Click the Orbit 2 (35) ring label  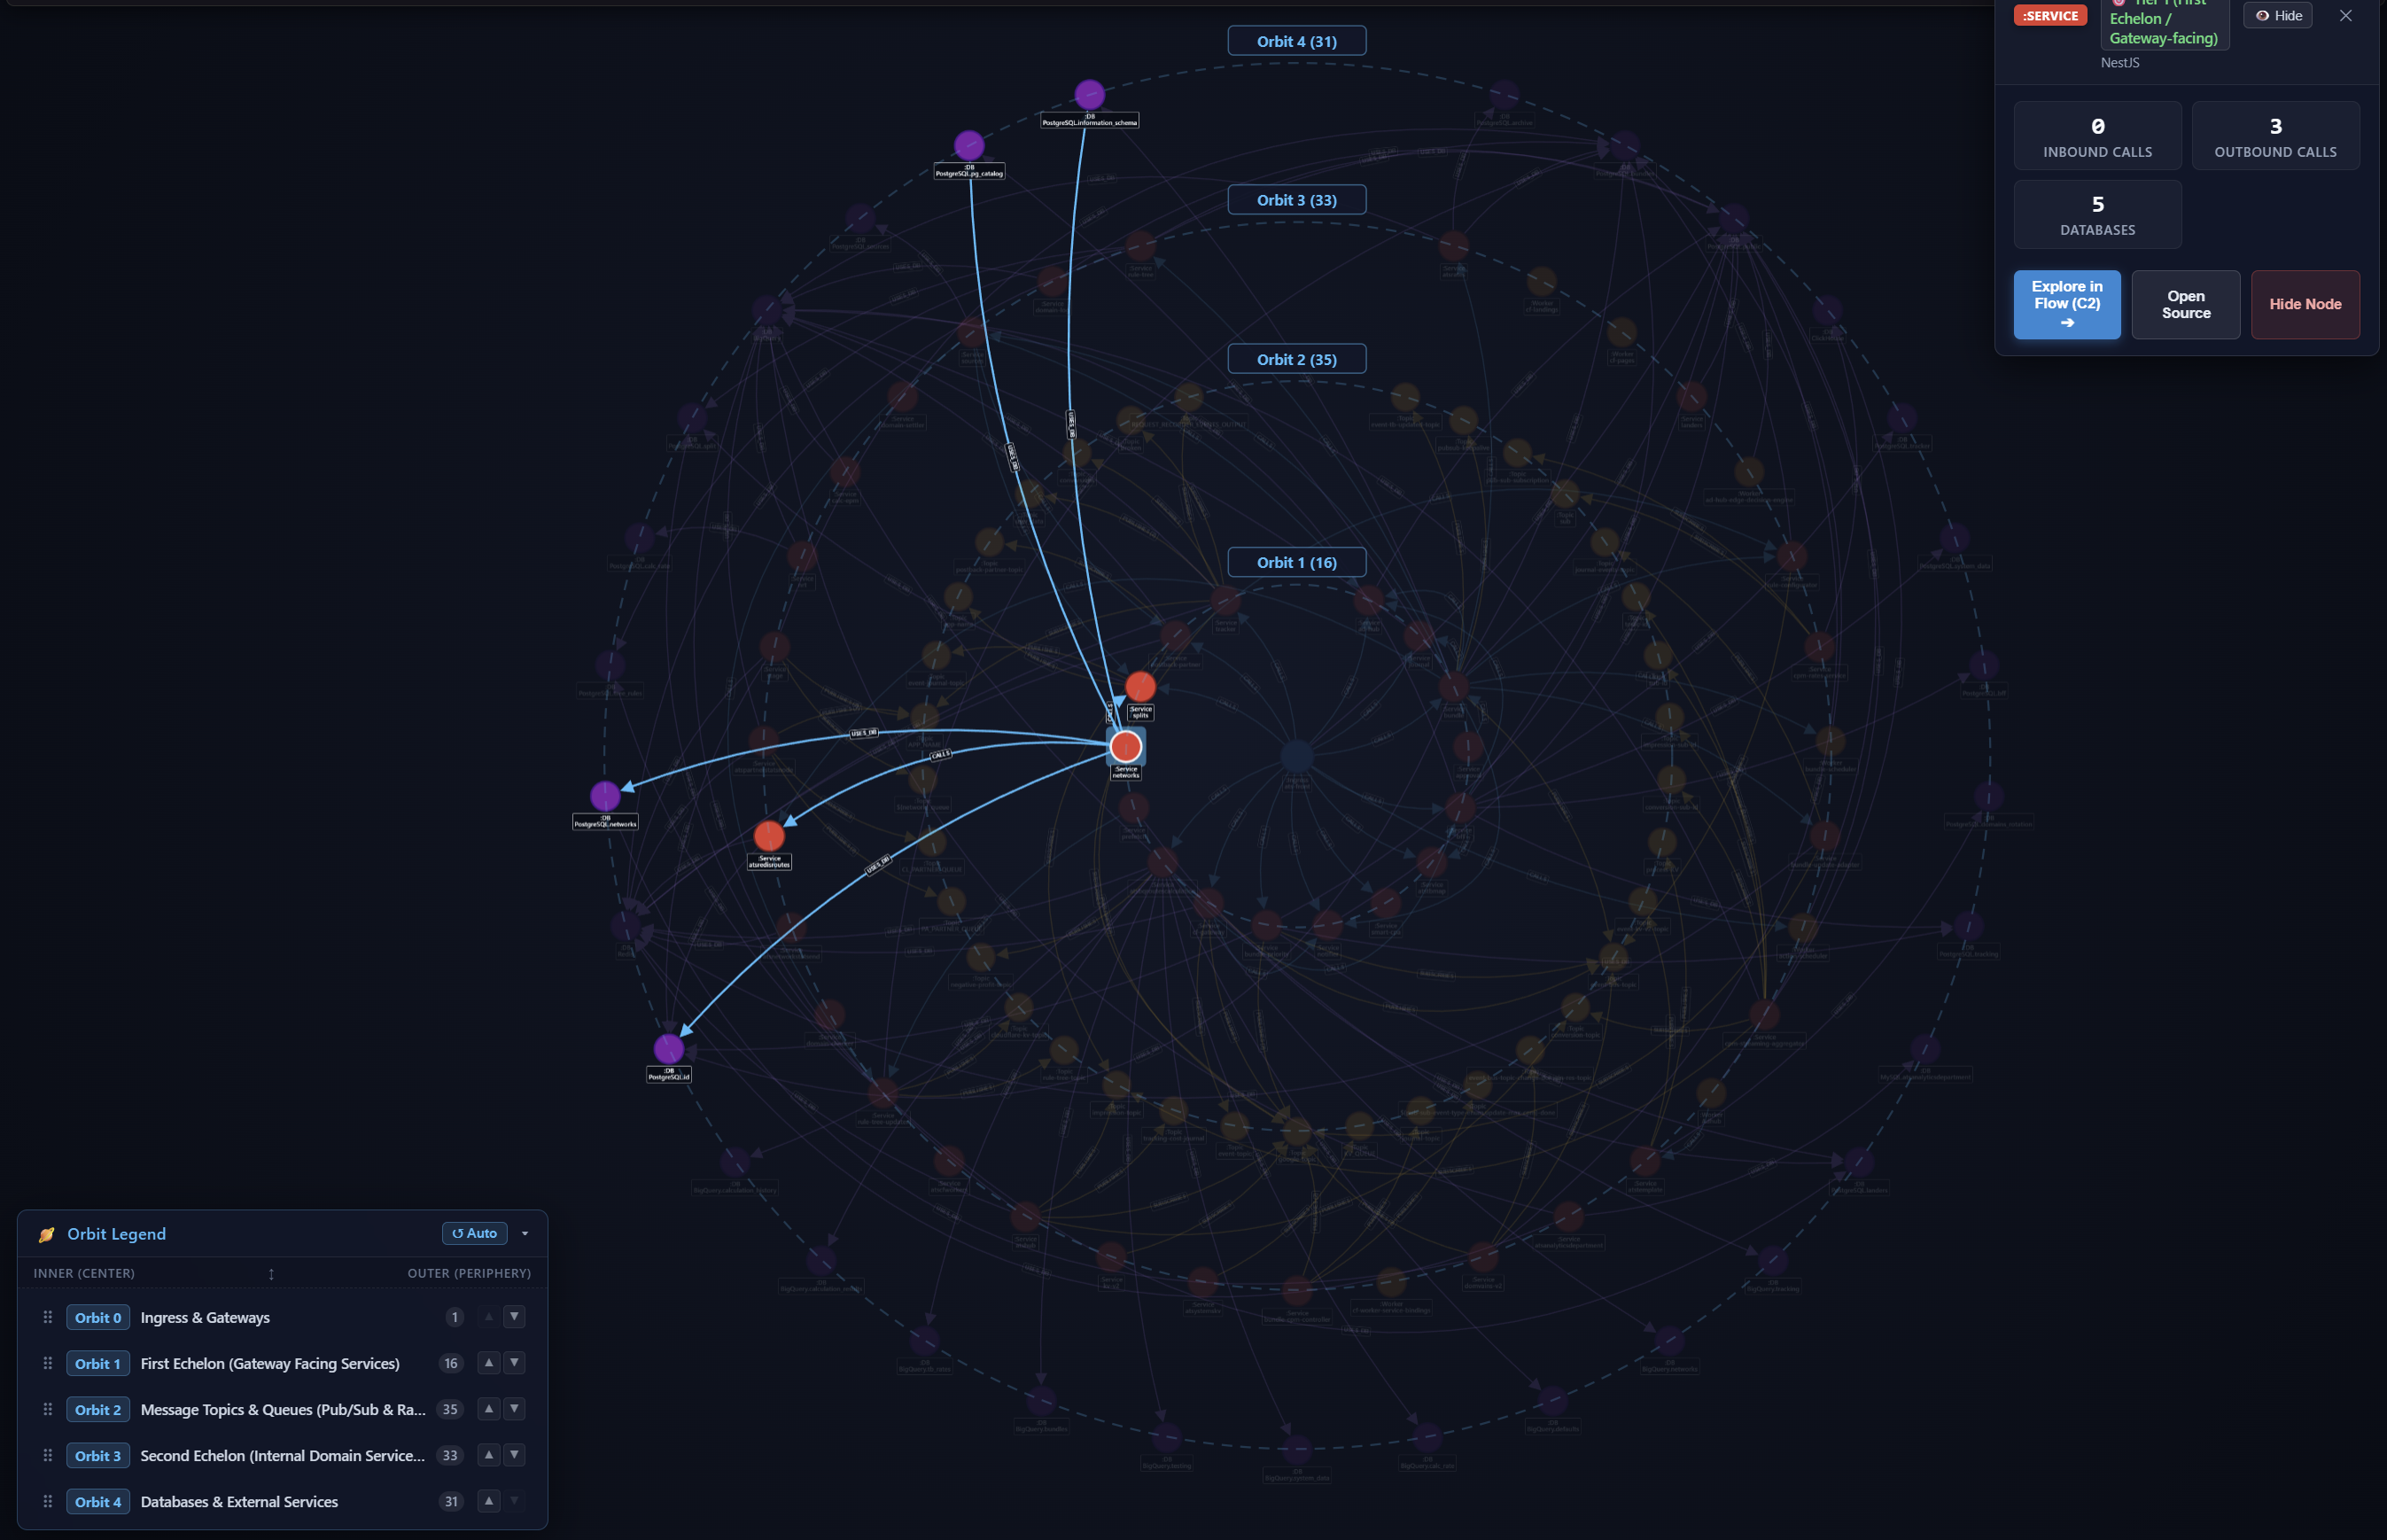[x=1296, y=359]
